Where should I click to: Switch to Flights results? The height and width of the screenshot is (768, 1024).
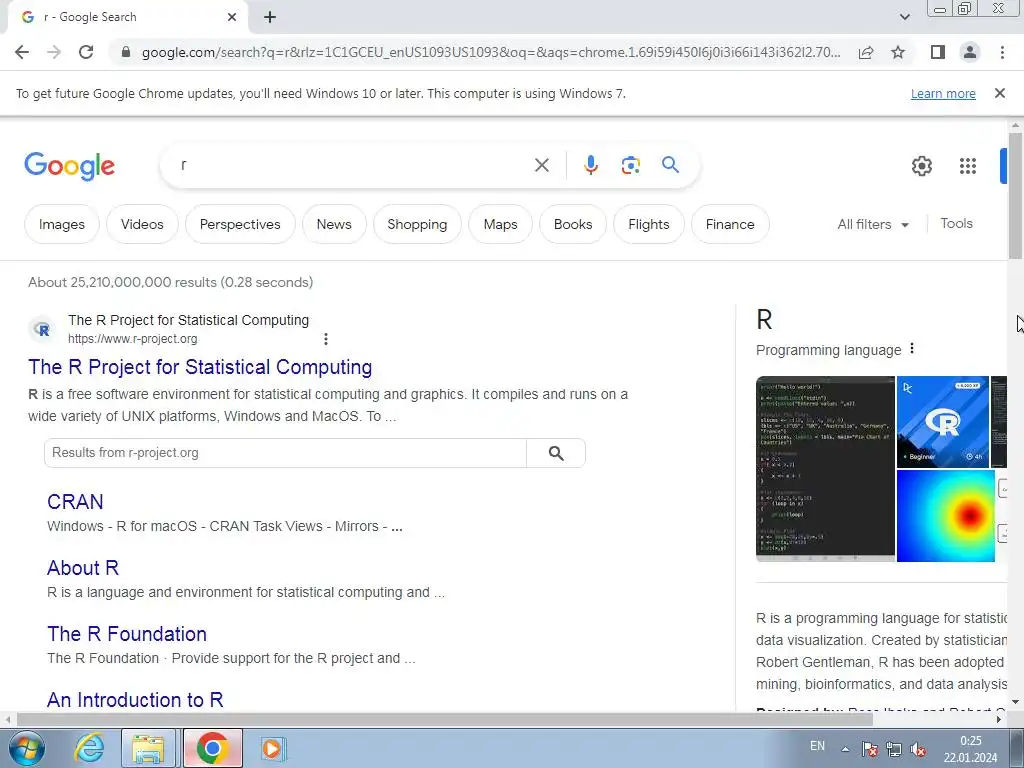tap(648, 224)
